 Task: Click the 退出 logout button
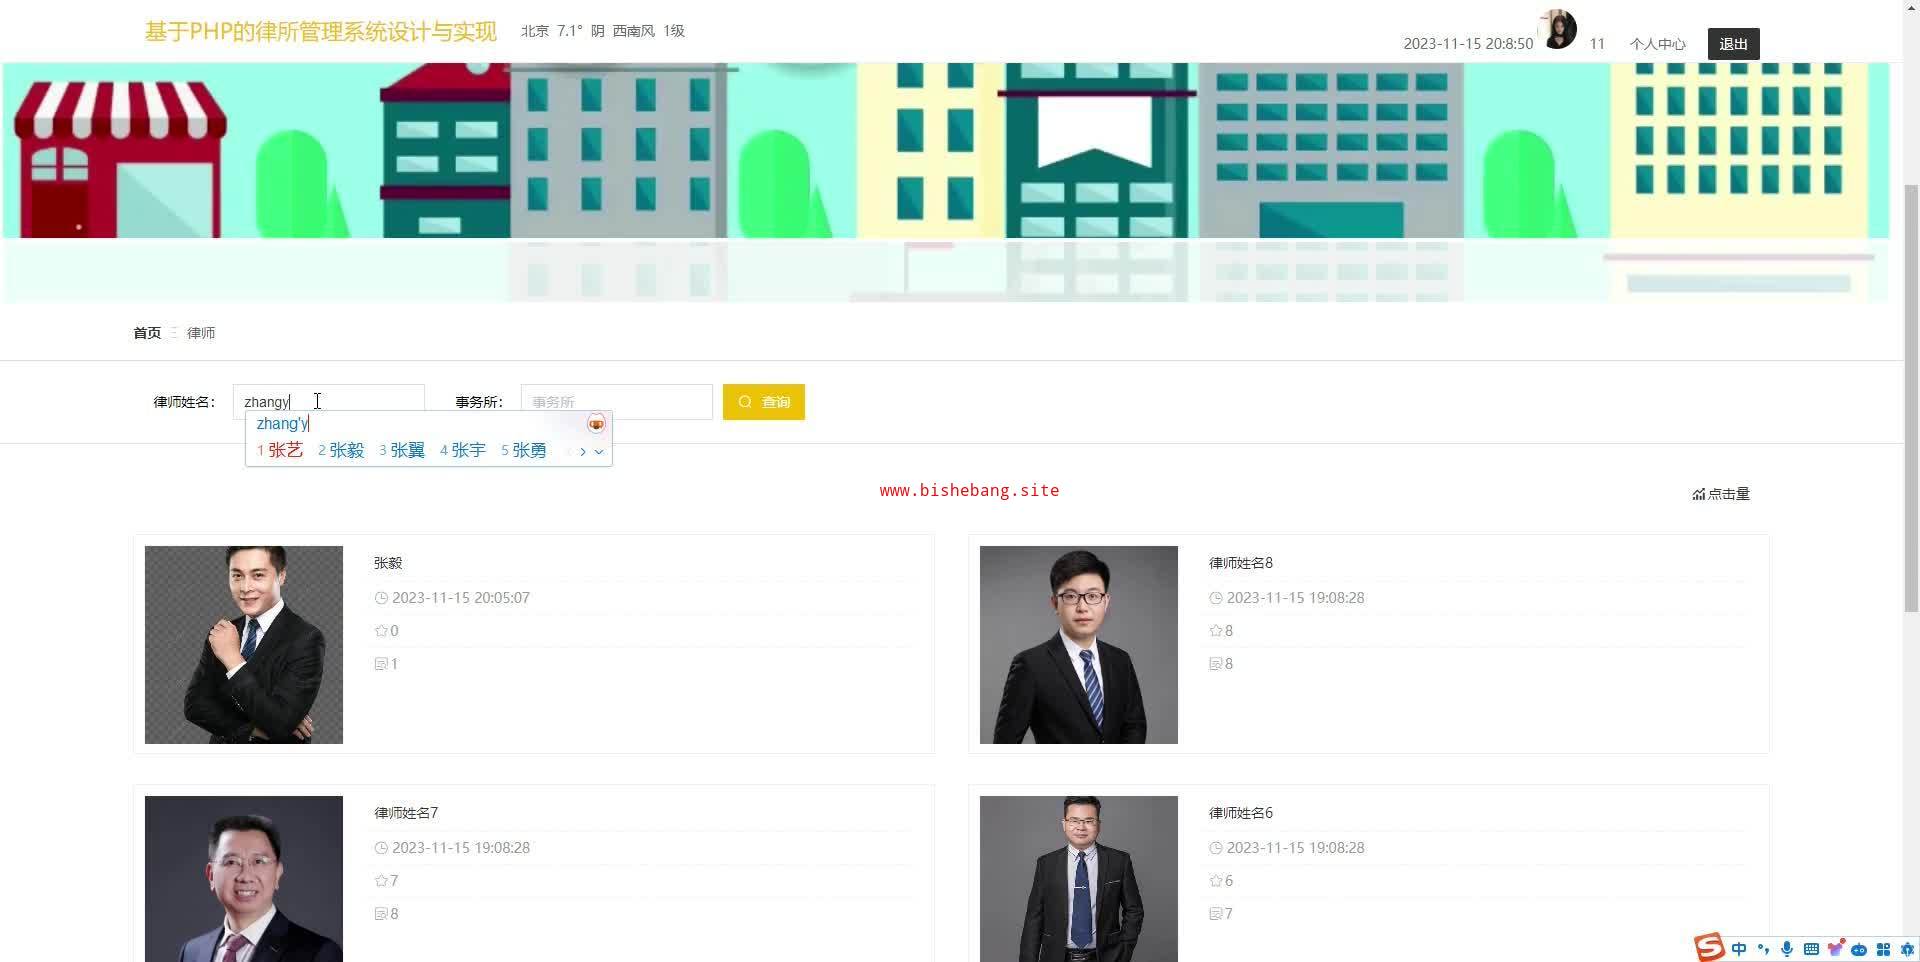tap(1733, 44)
